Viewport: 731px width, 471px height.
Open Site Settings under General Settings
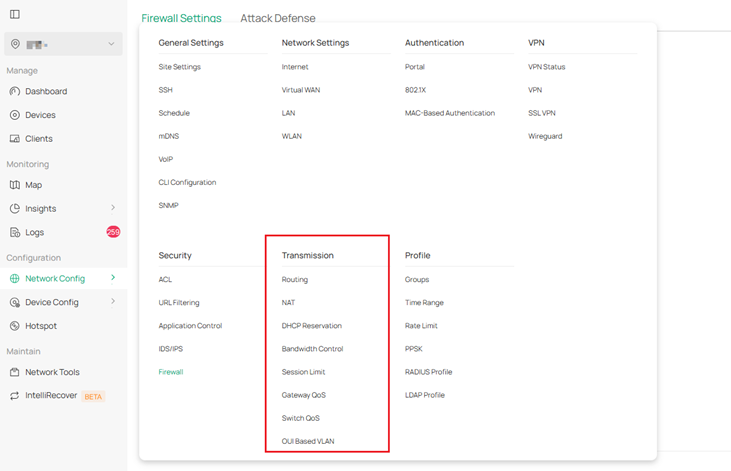click(x=179, y=67)
